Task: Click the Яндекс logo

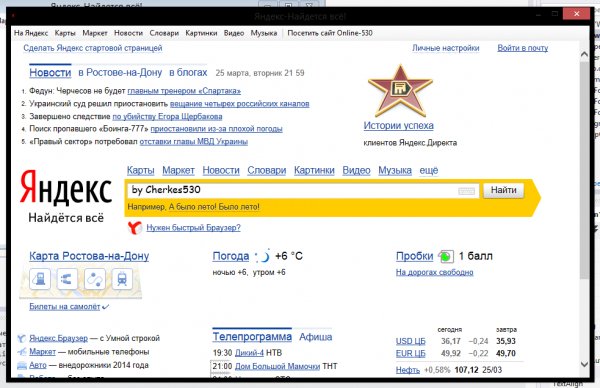Action: tap(66, 187)
